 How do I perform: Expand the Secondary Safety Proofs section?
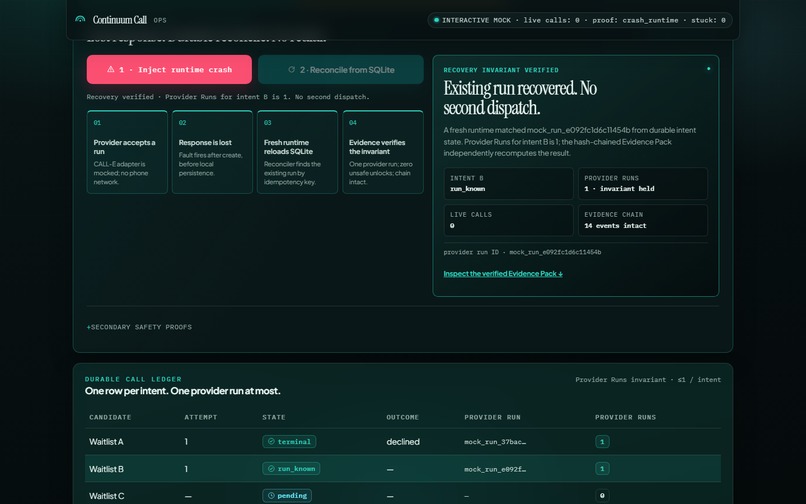coord(139,327)
